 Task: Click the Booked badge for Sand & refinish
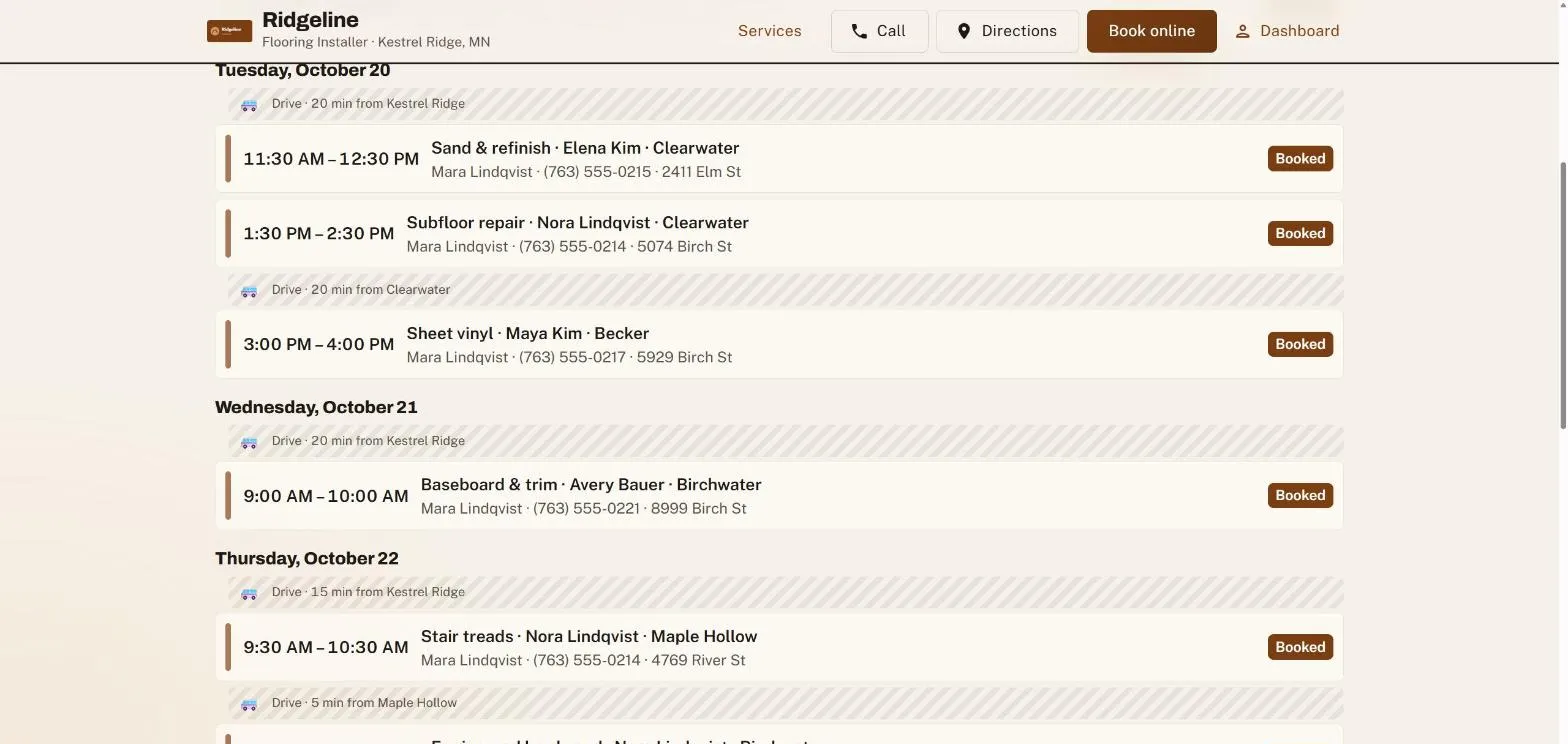point(1300,158)
